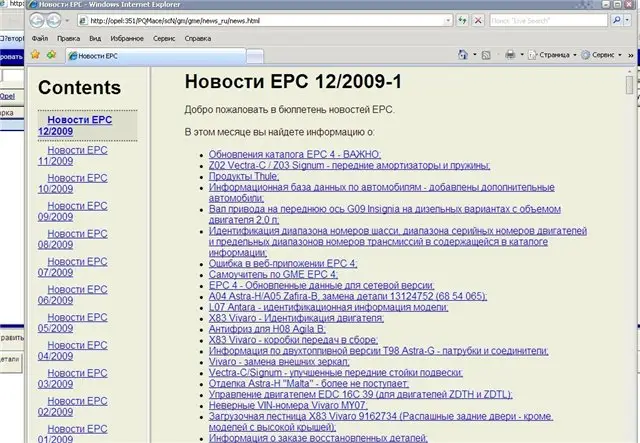Screen dimensions: 640x443
Task: Open the recent pages dropdown beside Forward
Action: point(67,20)
